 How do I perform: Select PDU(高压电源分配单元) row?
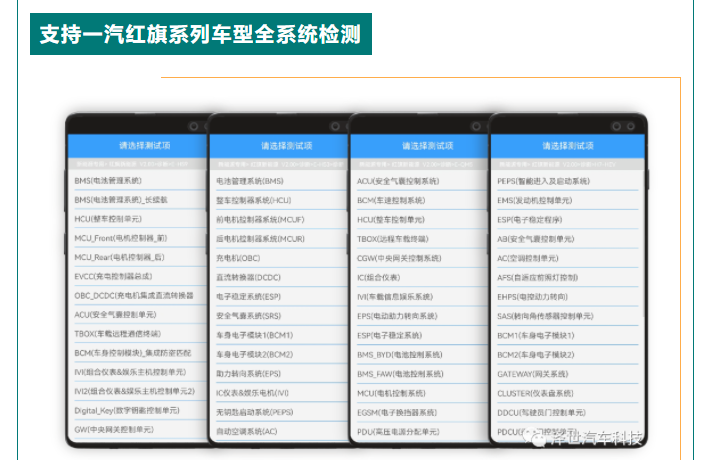[420, 432]
